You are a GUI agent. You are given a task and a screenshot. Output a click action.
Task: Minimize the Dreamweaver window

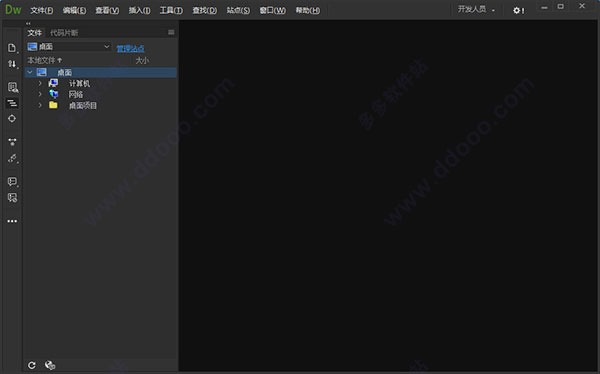pos(544,7)
